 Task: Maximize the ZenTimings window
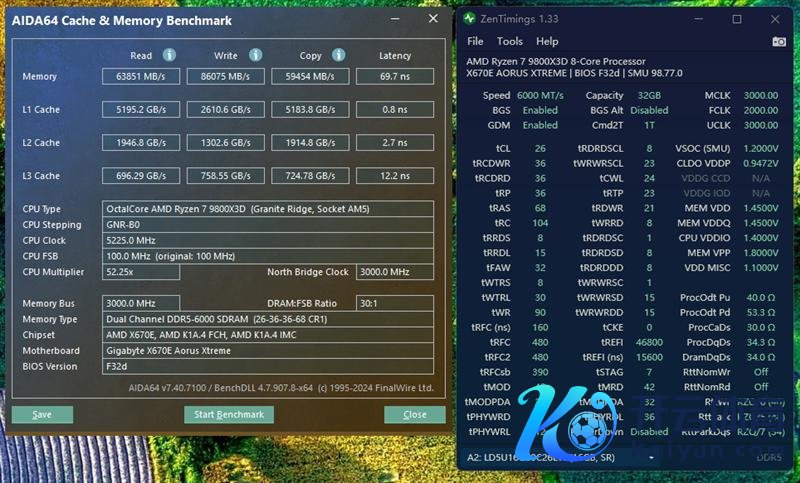[737, 19]
